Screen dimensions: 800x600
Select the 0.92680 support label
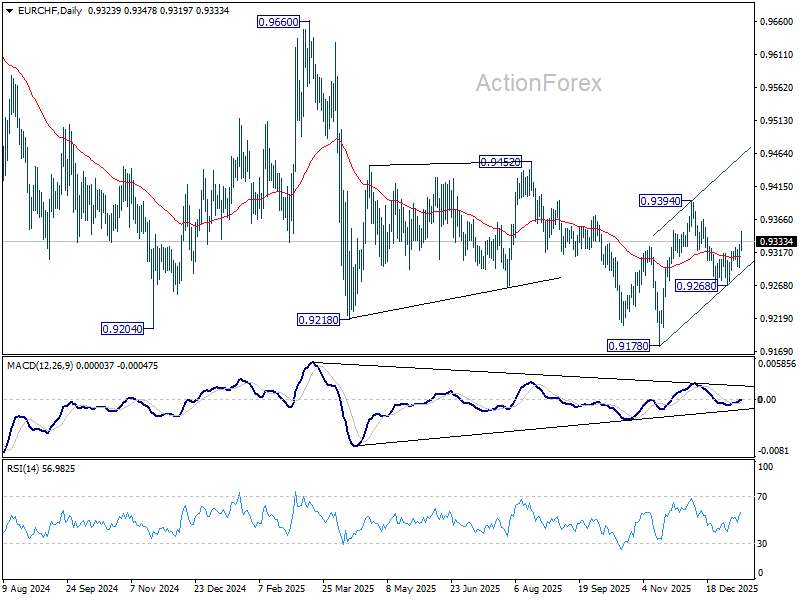tap(696, 286)
